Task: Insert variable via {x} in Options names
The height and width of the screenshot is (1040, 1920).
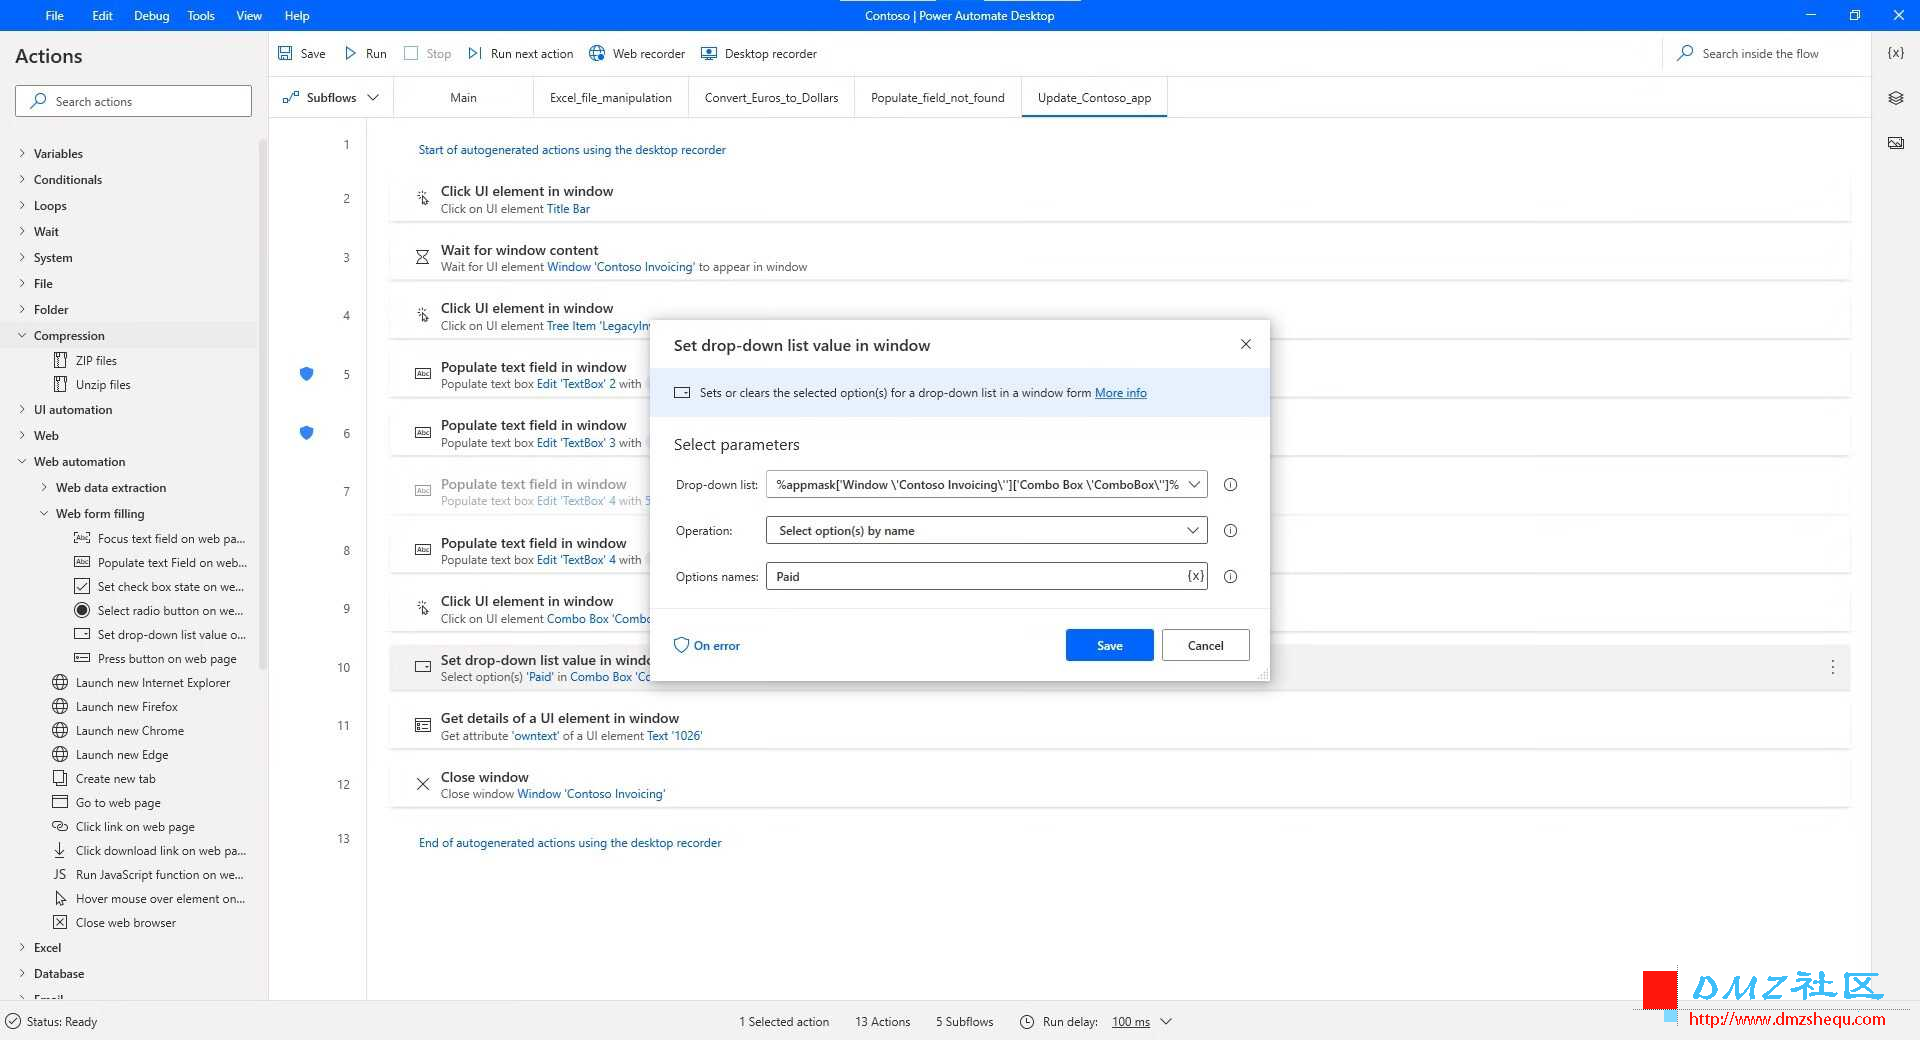Action: click(1195, 576)
